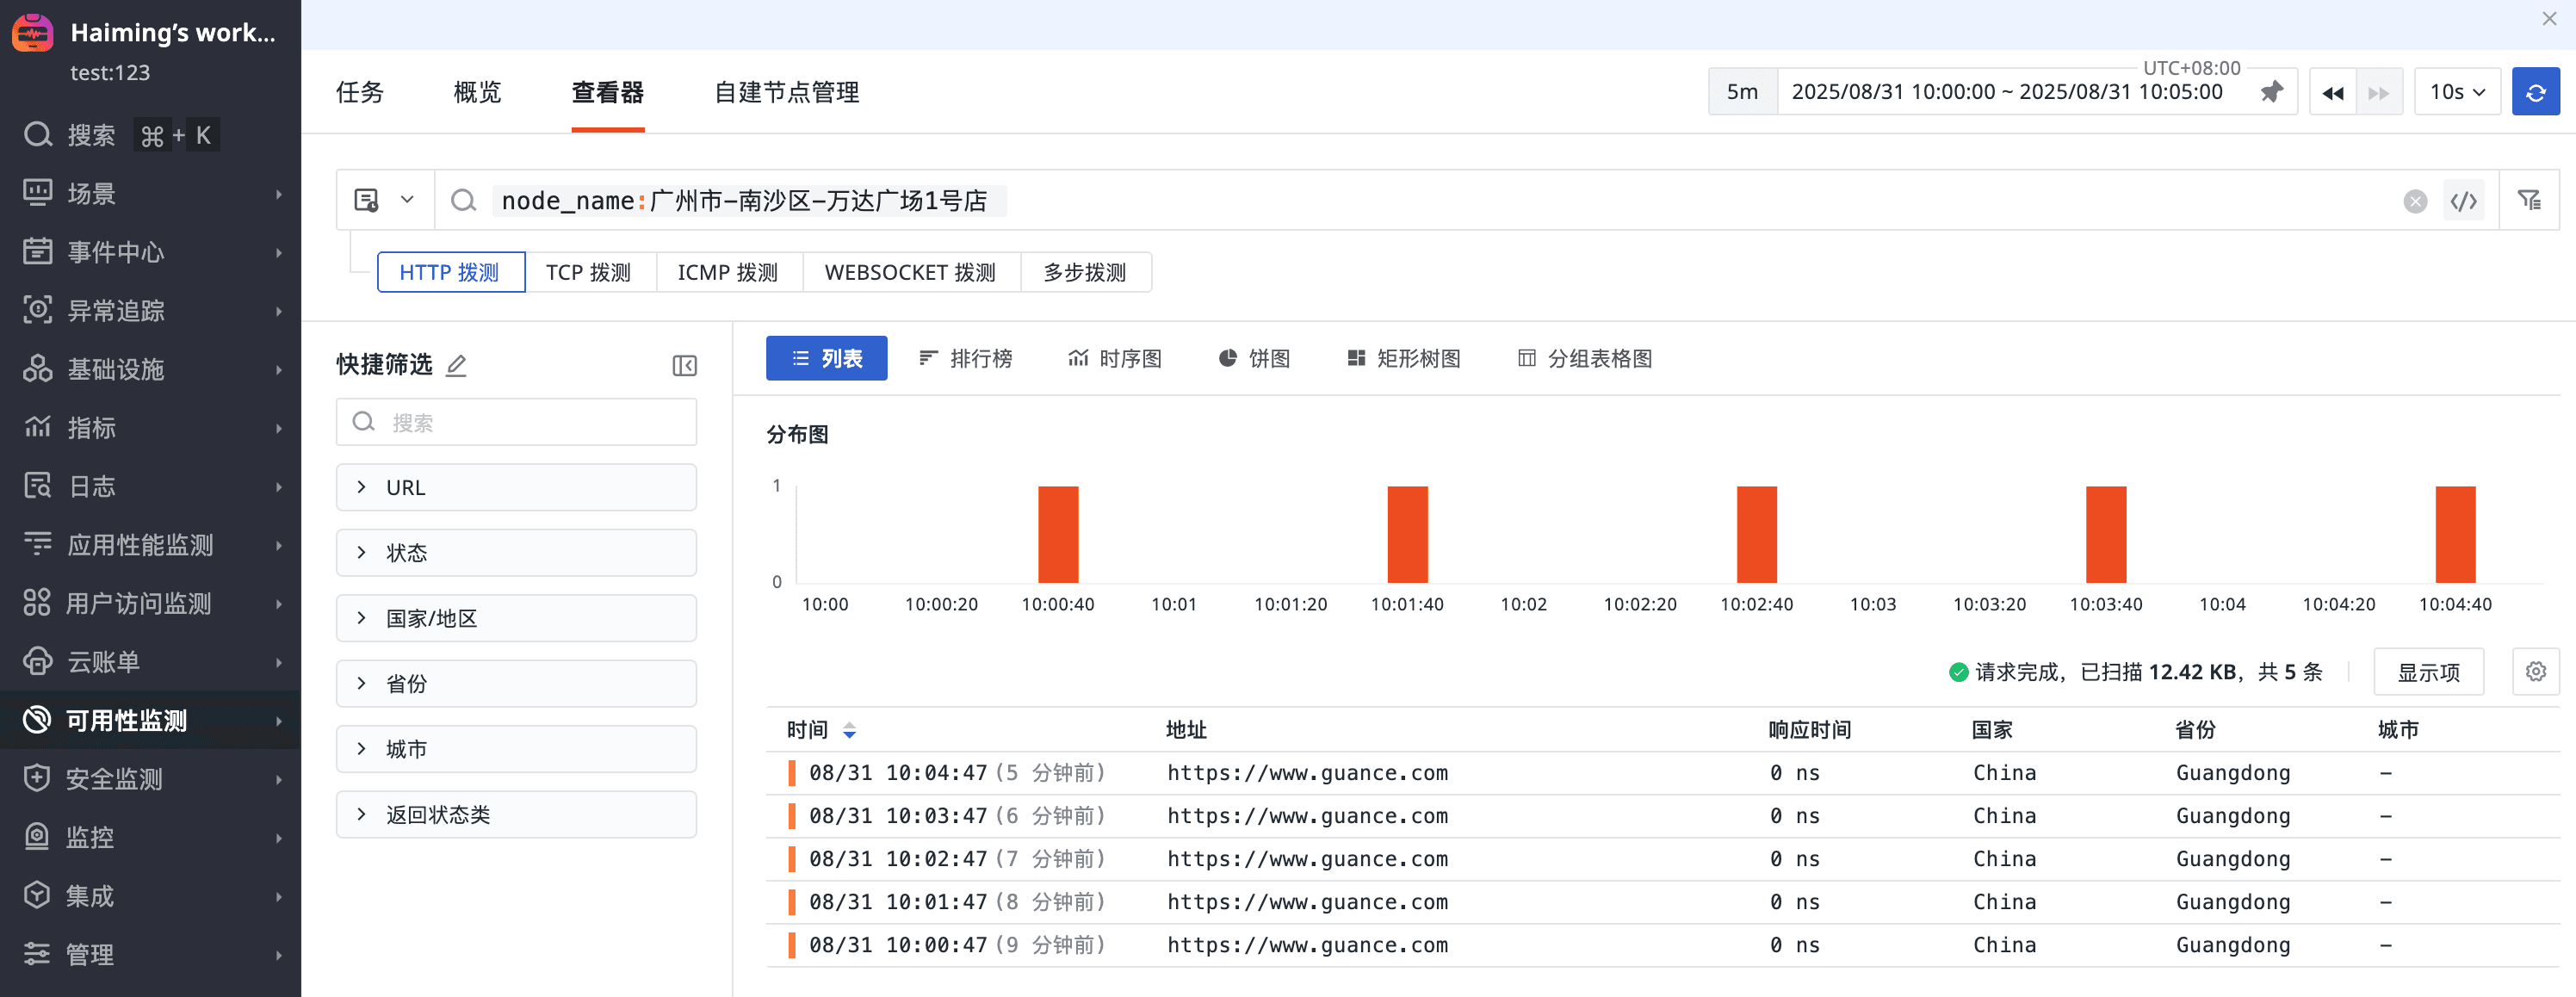Open the 时序图 view tab
2576x997 pixels.
(x=1115, y=358)
